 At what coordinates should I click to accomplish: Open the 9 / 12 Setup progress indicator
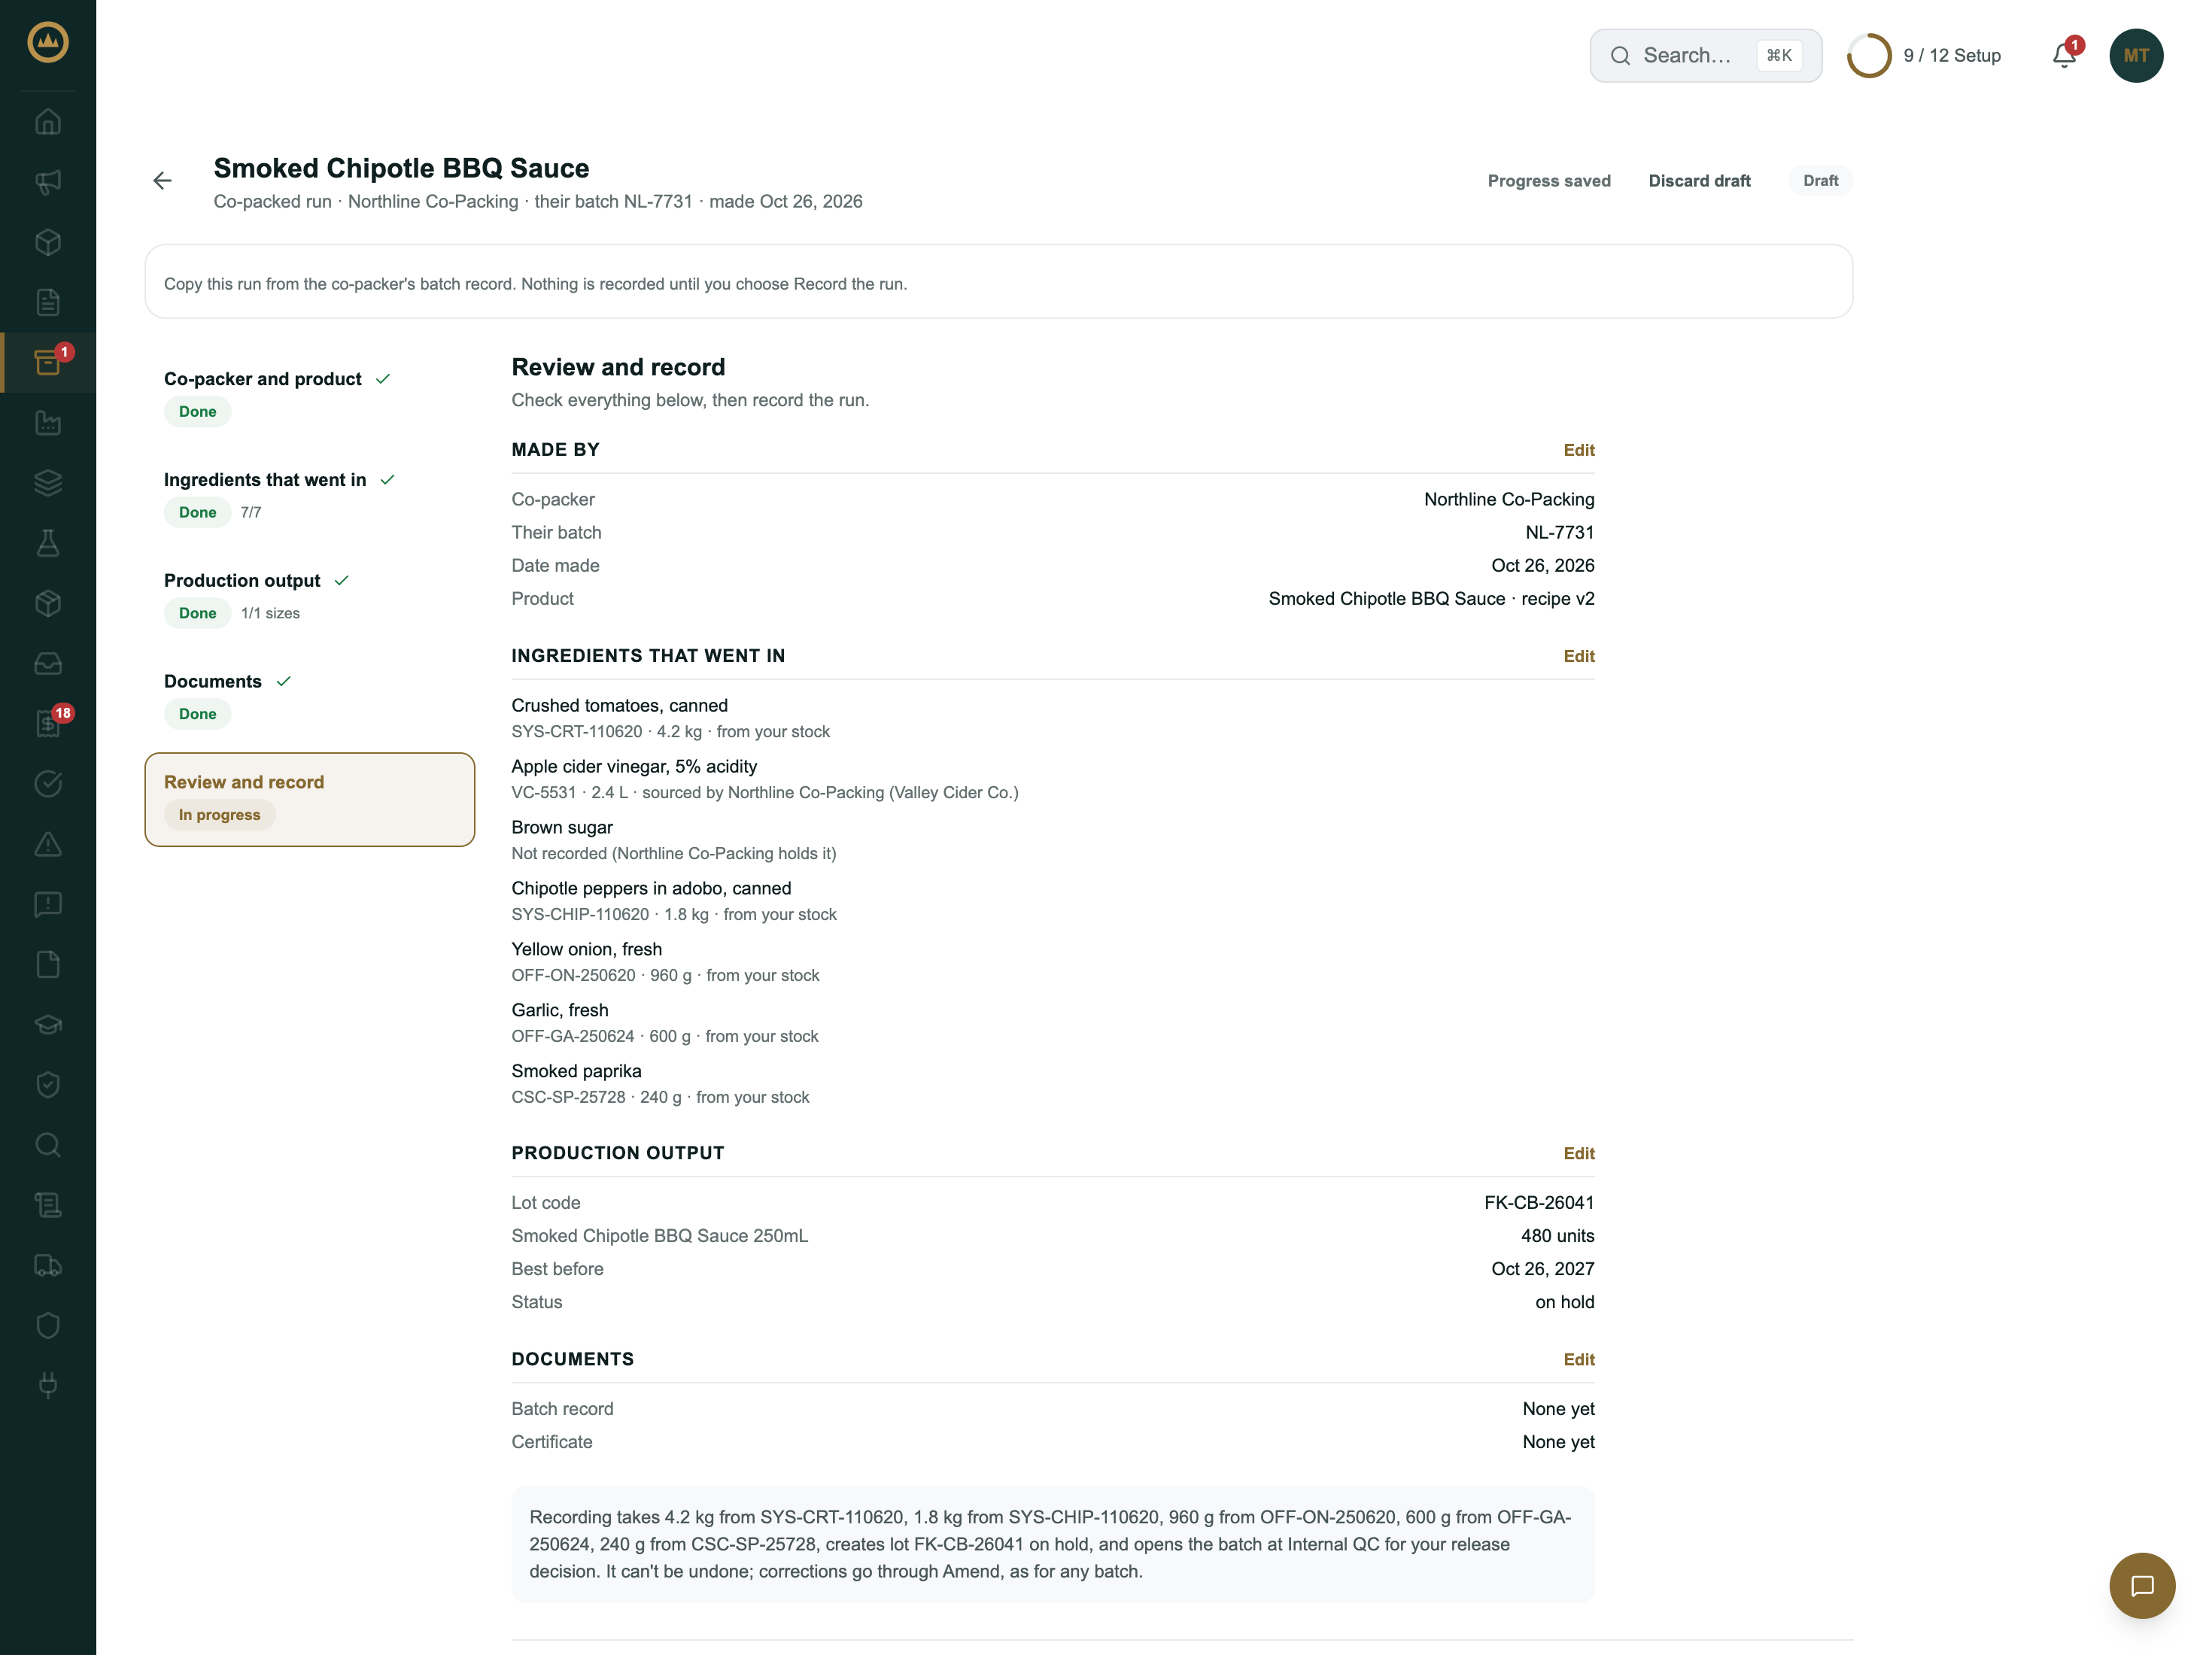tap(1923, 56)
